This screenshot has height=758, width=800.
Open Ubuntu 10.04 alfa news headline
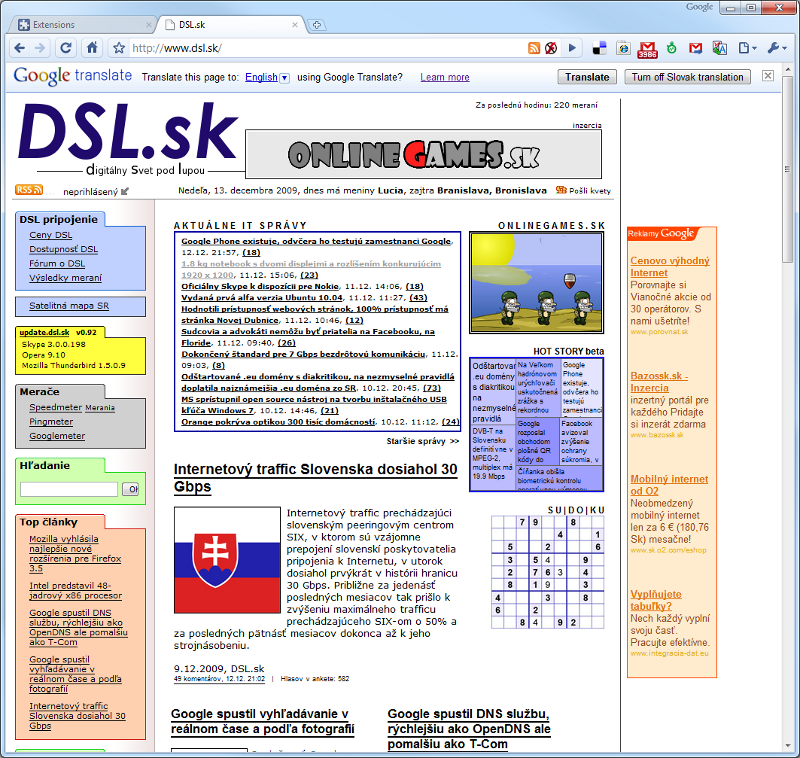tap(262, 298)
